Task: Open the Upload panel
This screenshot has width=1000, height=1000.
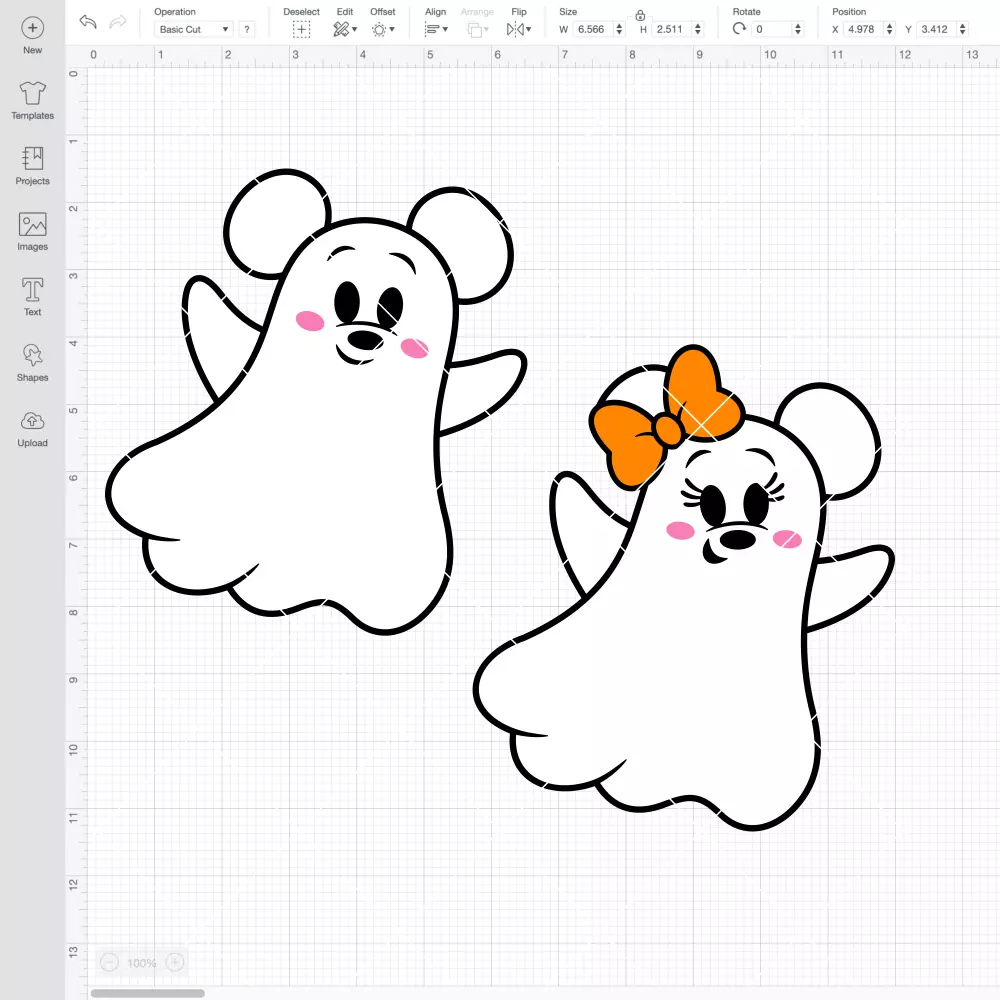Action: [x=33, y=429]
